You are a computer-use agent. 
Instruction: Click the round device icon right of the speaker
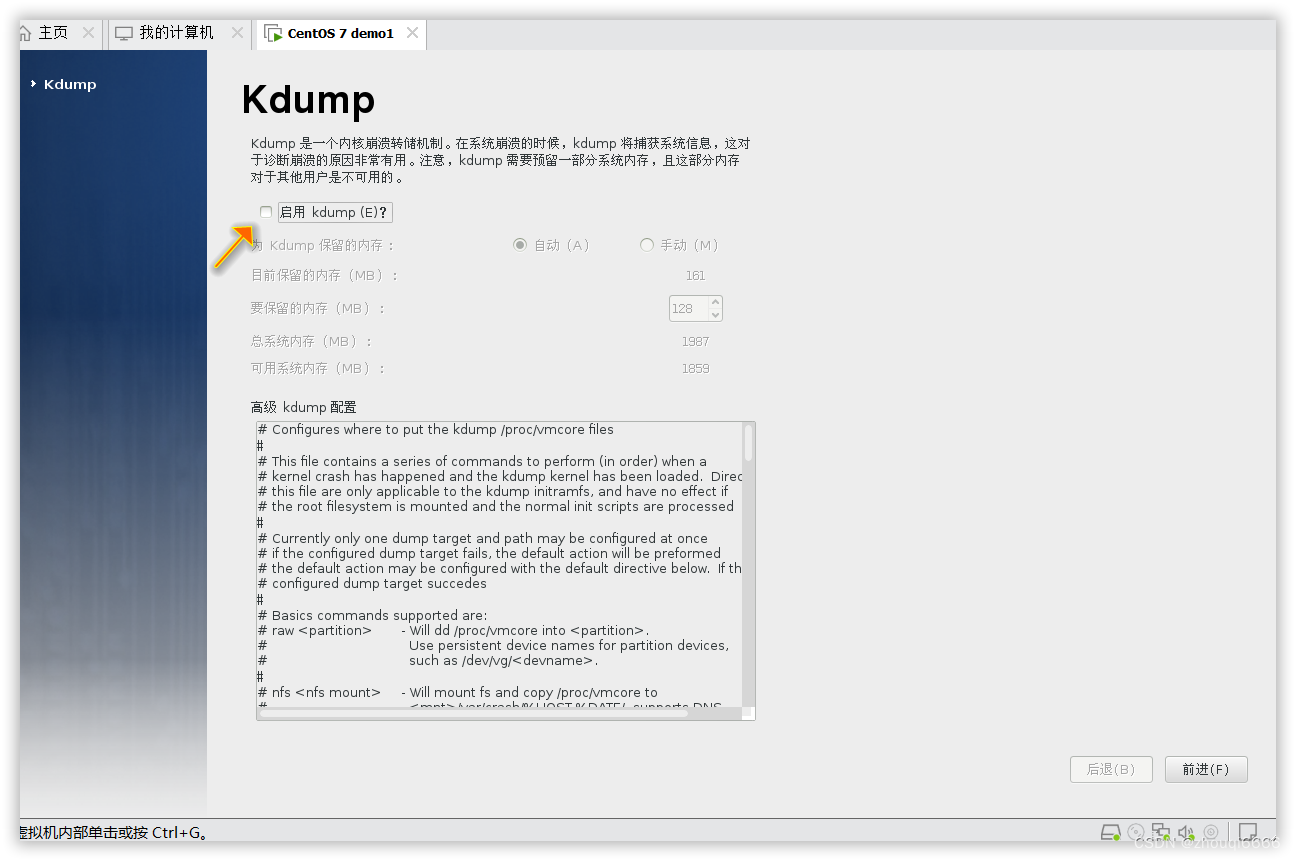[x=1211, y=832]
